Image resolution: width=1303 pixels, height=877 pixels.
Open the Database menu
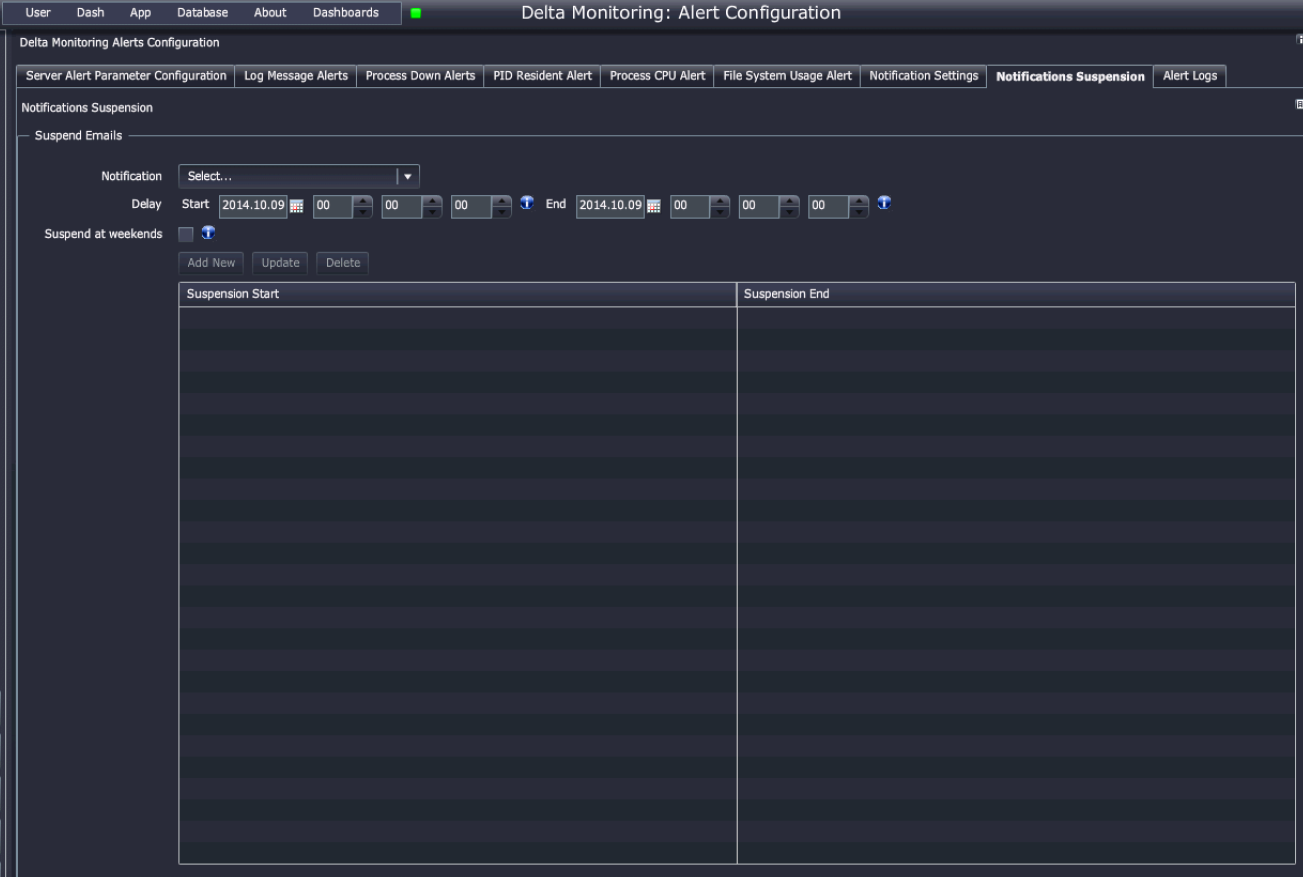(202, 13)
